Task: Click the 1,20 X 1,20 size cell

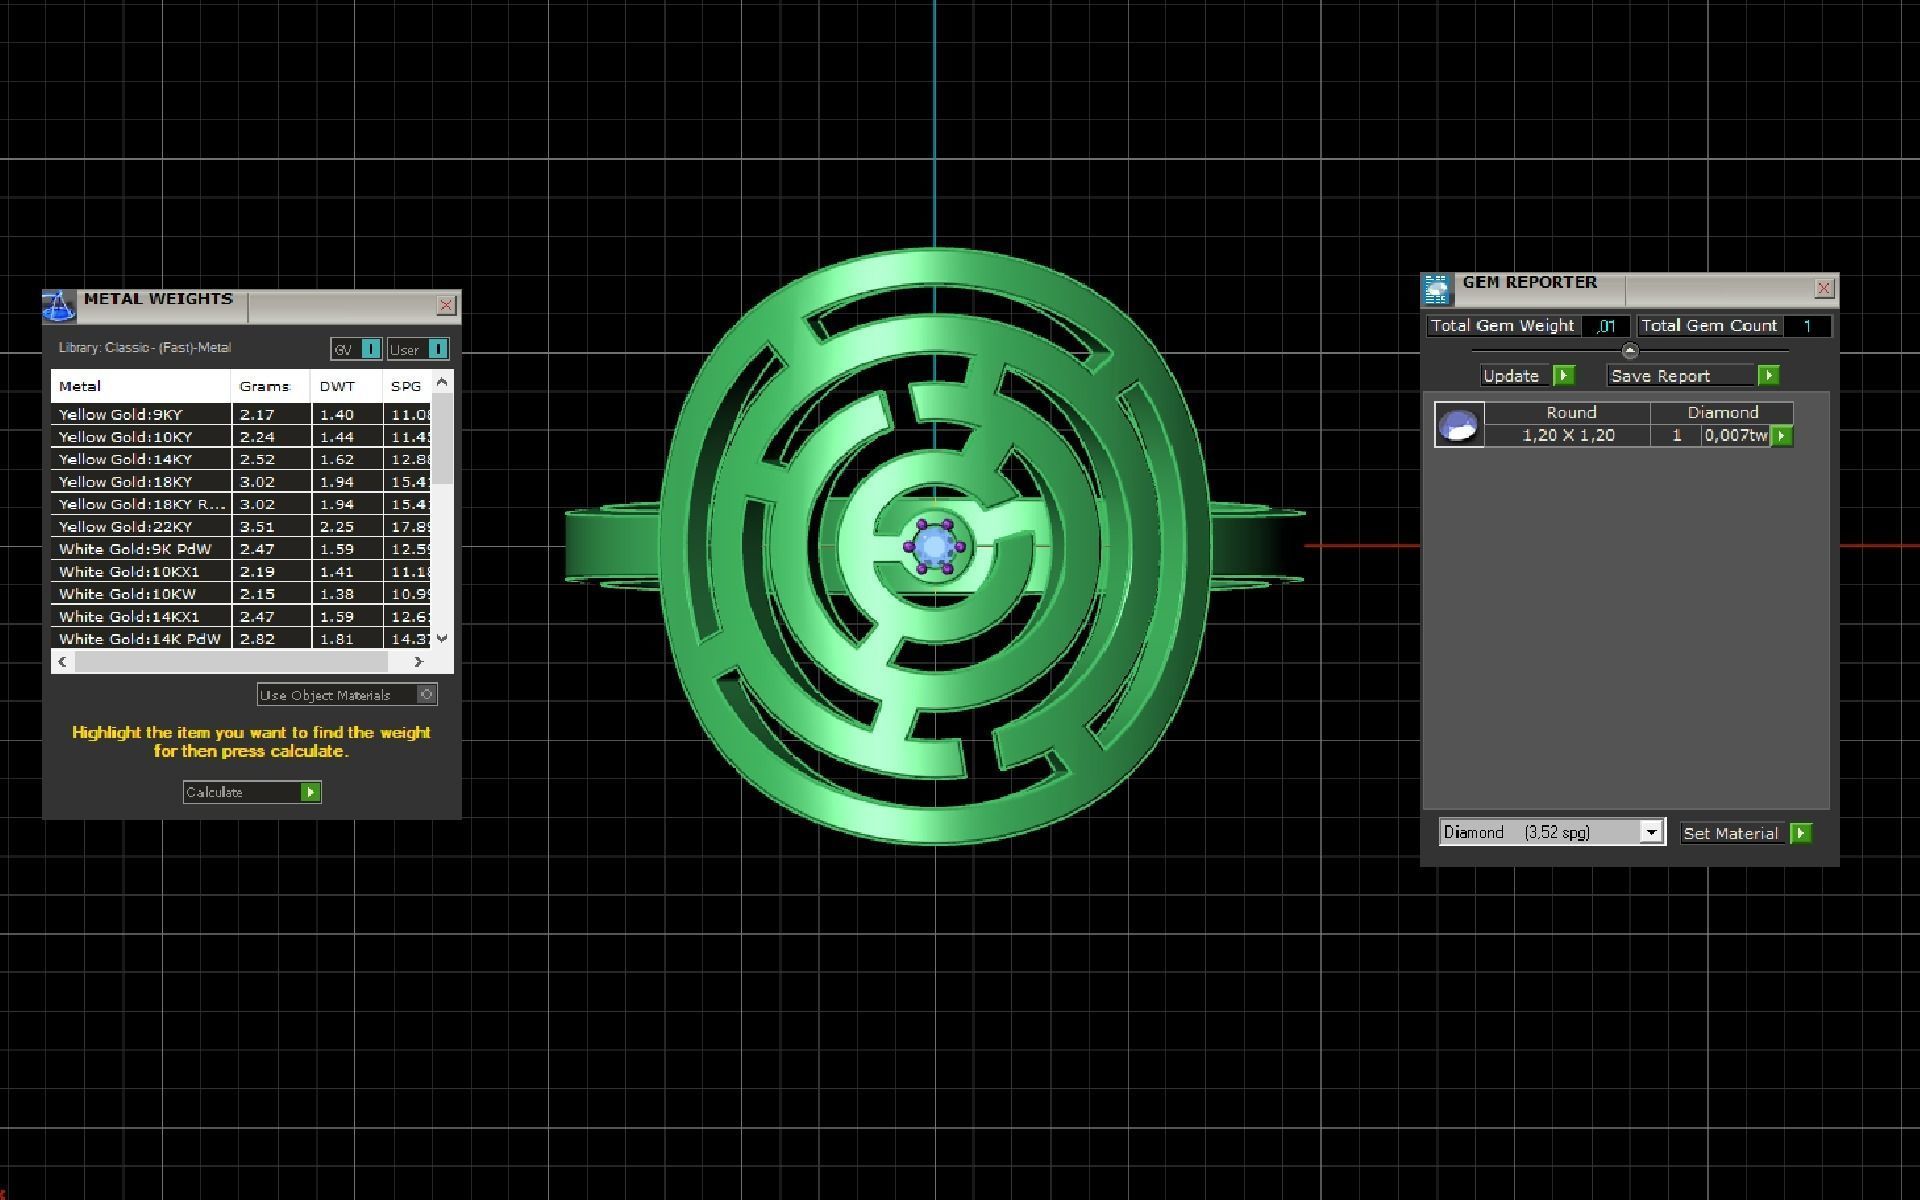Action: pos(1568,436)
